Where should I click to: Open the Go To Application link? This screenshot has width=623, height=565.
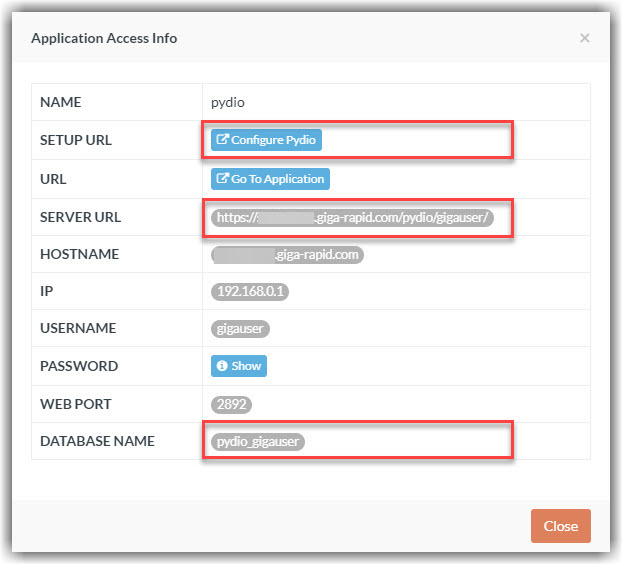click(270, 179)
